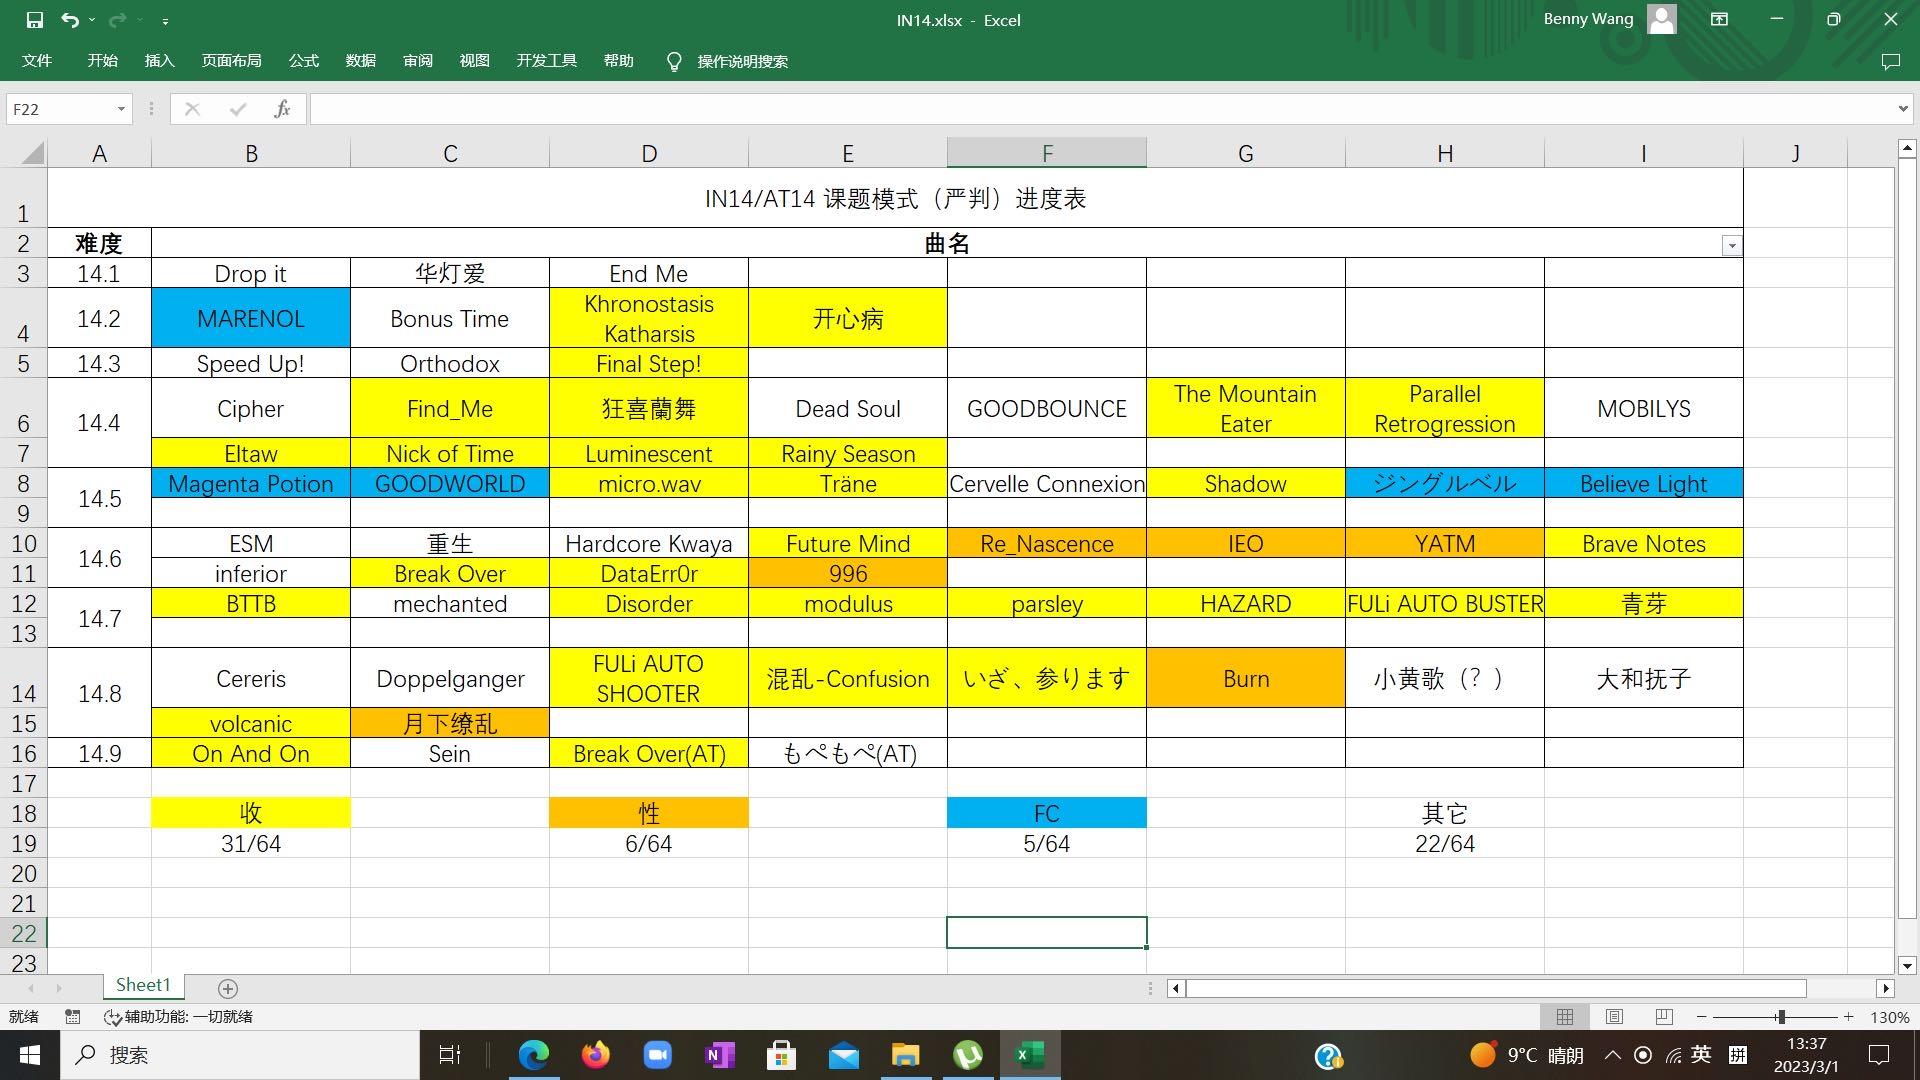Switch to the 视图 ribbon tab
Viewport: 1920px width, 1080px height.
(x=475, y=61)
